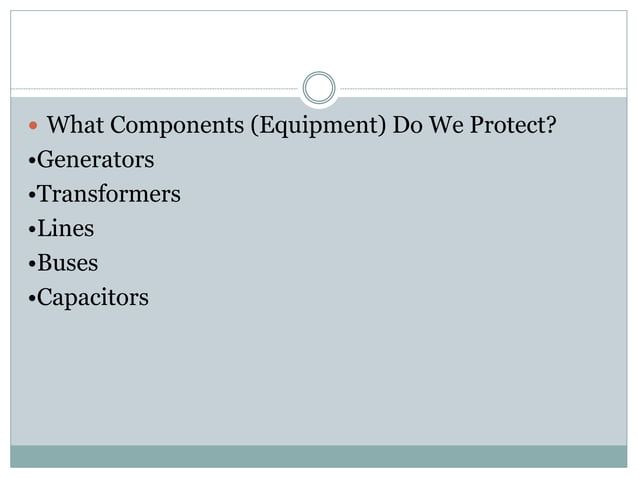Click the orange bullet before the heading

[33, 125]
